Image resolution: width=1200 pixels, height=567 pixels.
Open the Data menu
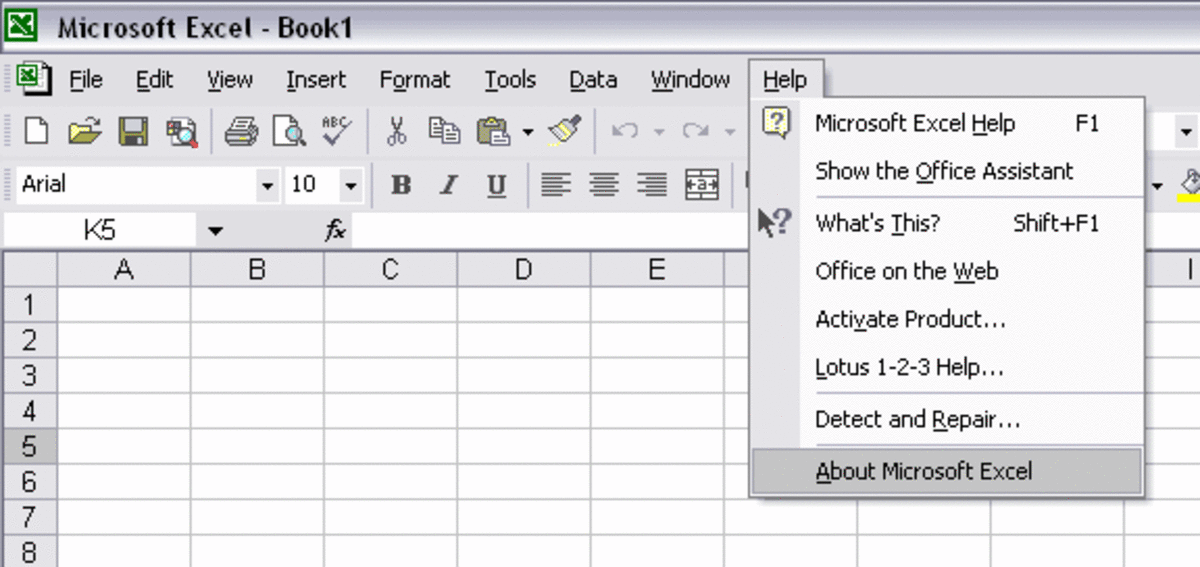pyautogui.click(x=593, y=79)
